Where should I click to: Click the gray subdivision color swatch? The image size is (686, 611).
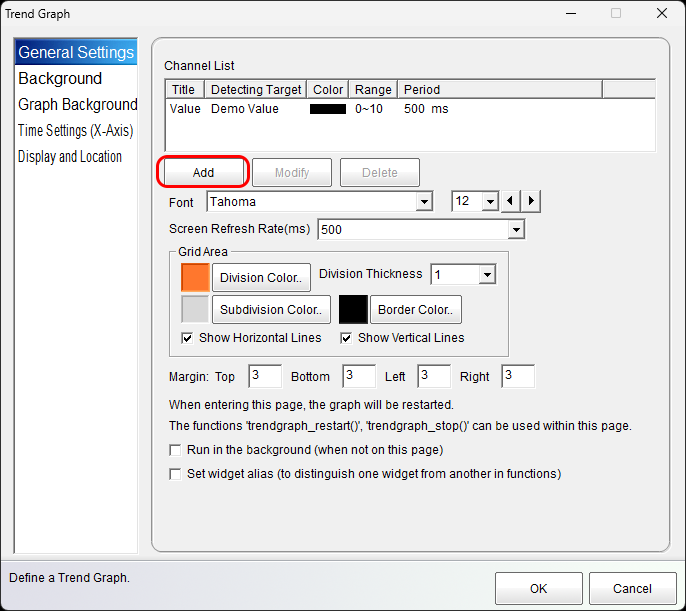coord(195,310)
